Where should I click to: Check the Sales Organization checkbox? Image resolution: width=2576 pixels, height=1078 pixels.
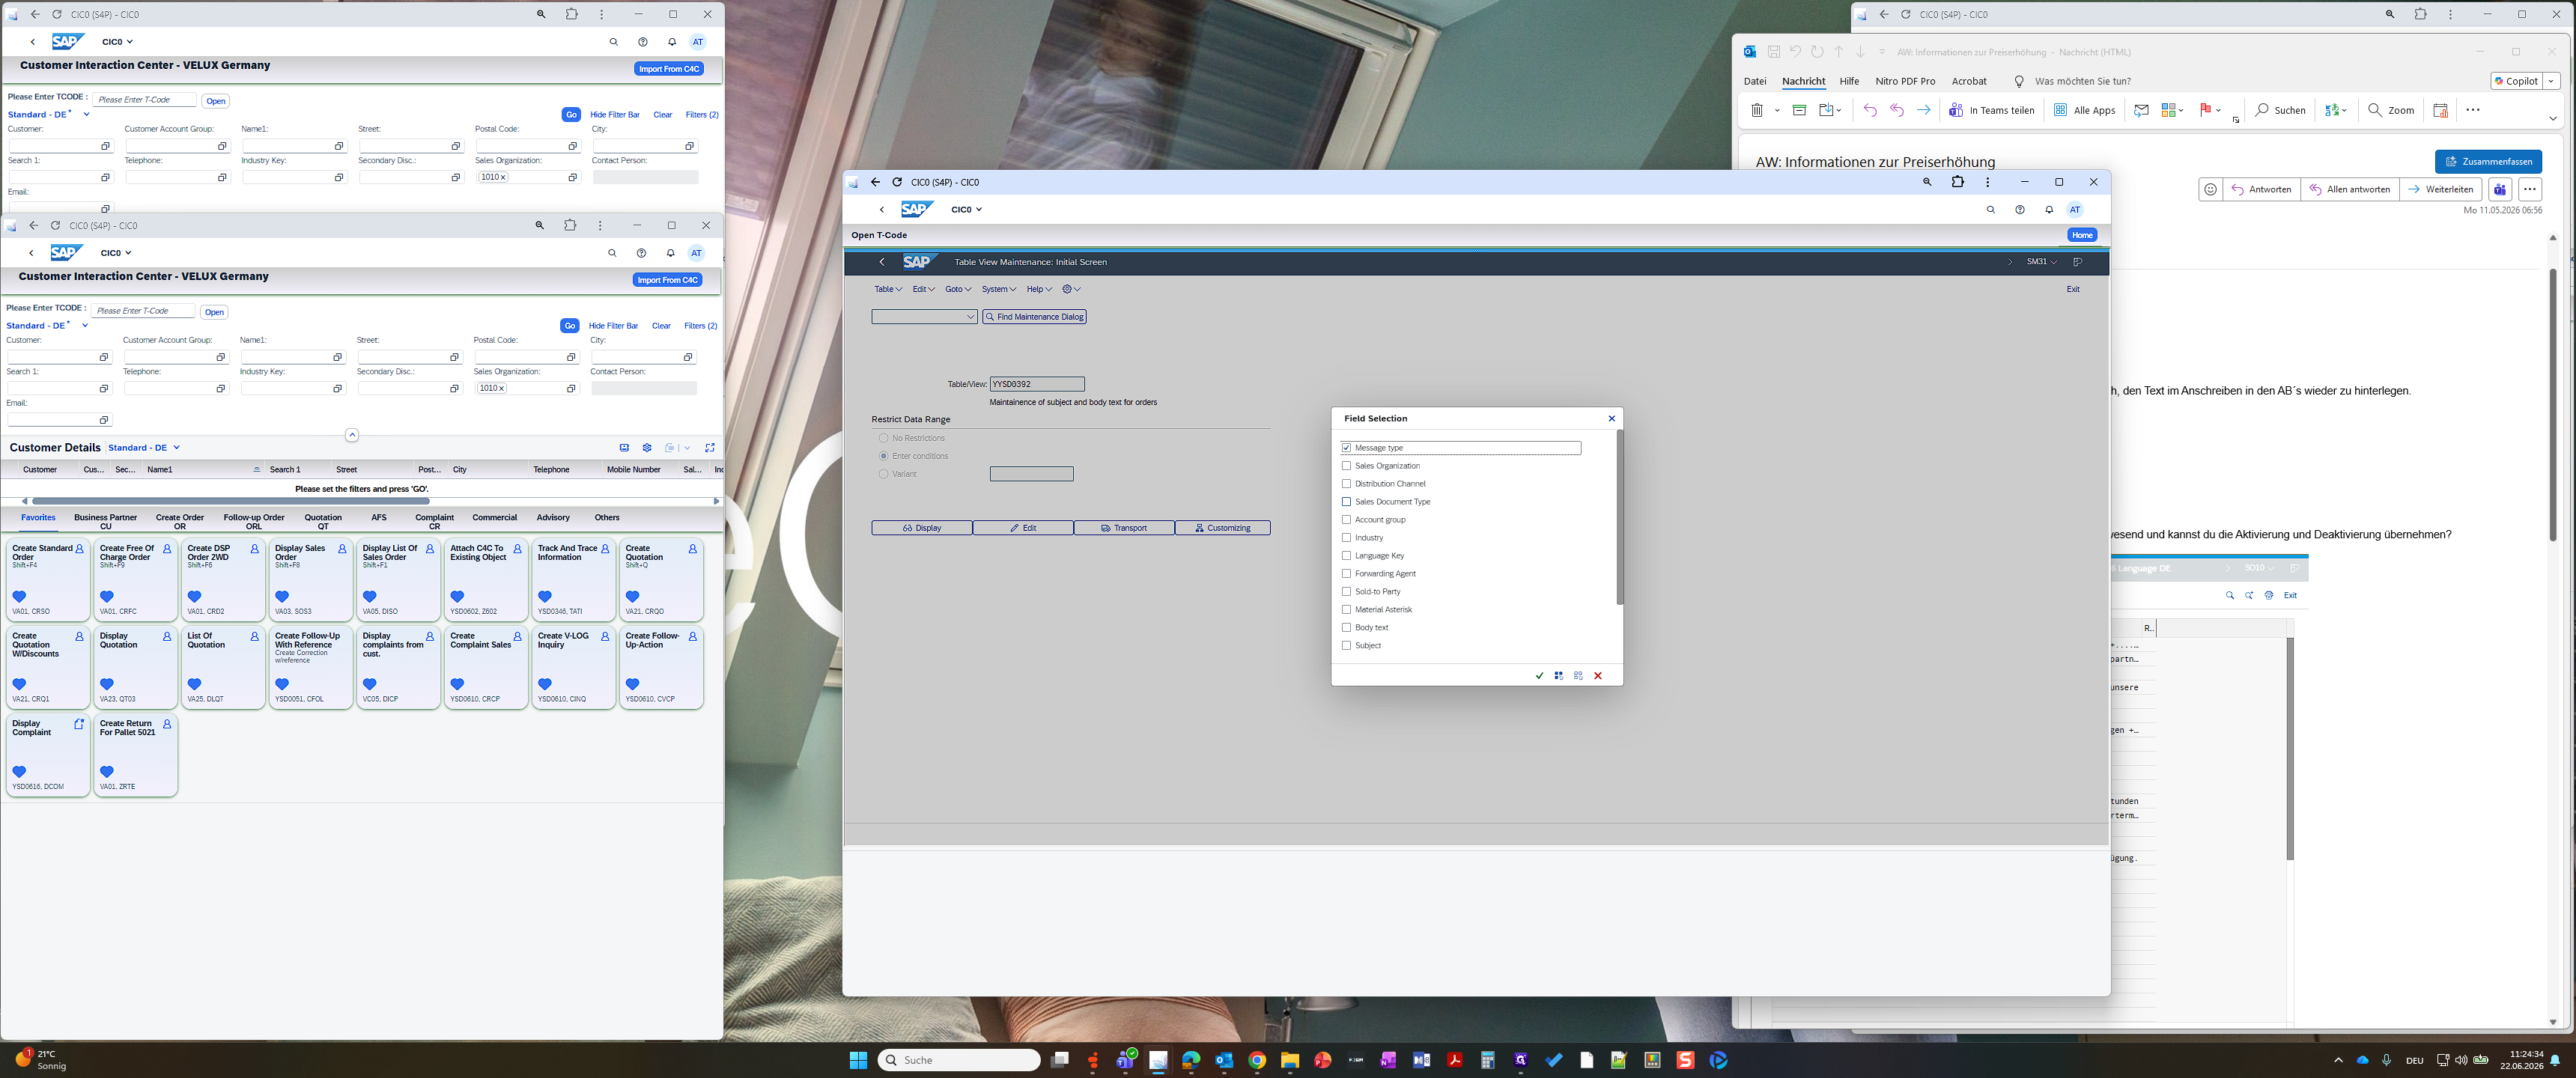(1346, 466)
